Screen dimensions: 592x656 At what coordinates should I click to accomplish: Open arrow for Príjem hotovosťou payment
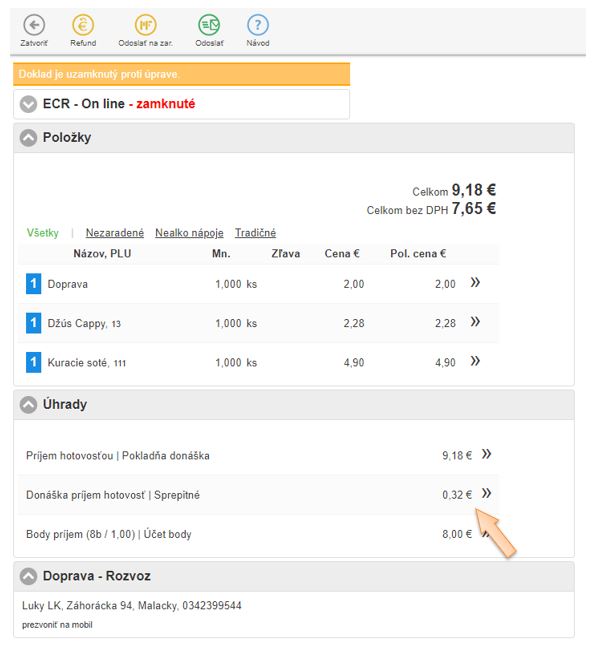(486, 454)
